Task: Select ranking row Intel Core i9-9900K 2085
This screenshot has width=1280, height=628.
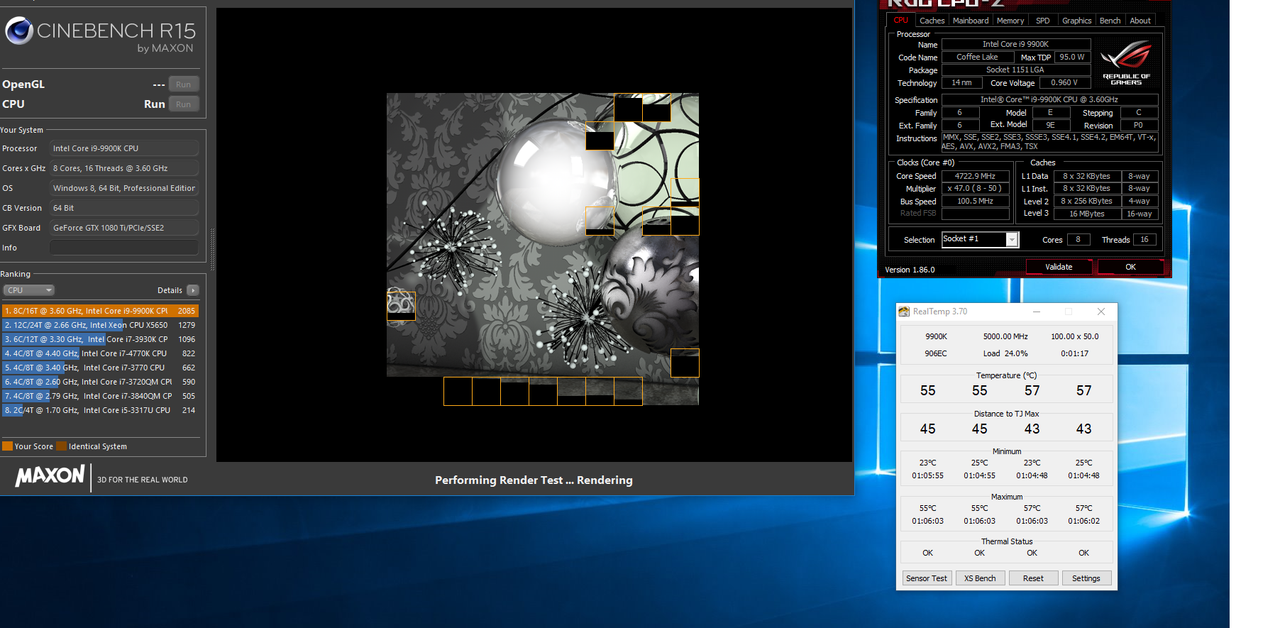Action: tap(100, 311)
